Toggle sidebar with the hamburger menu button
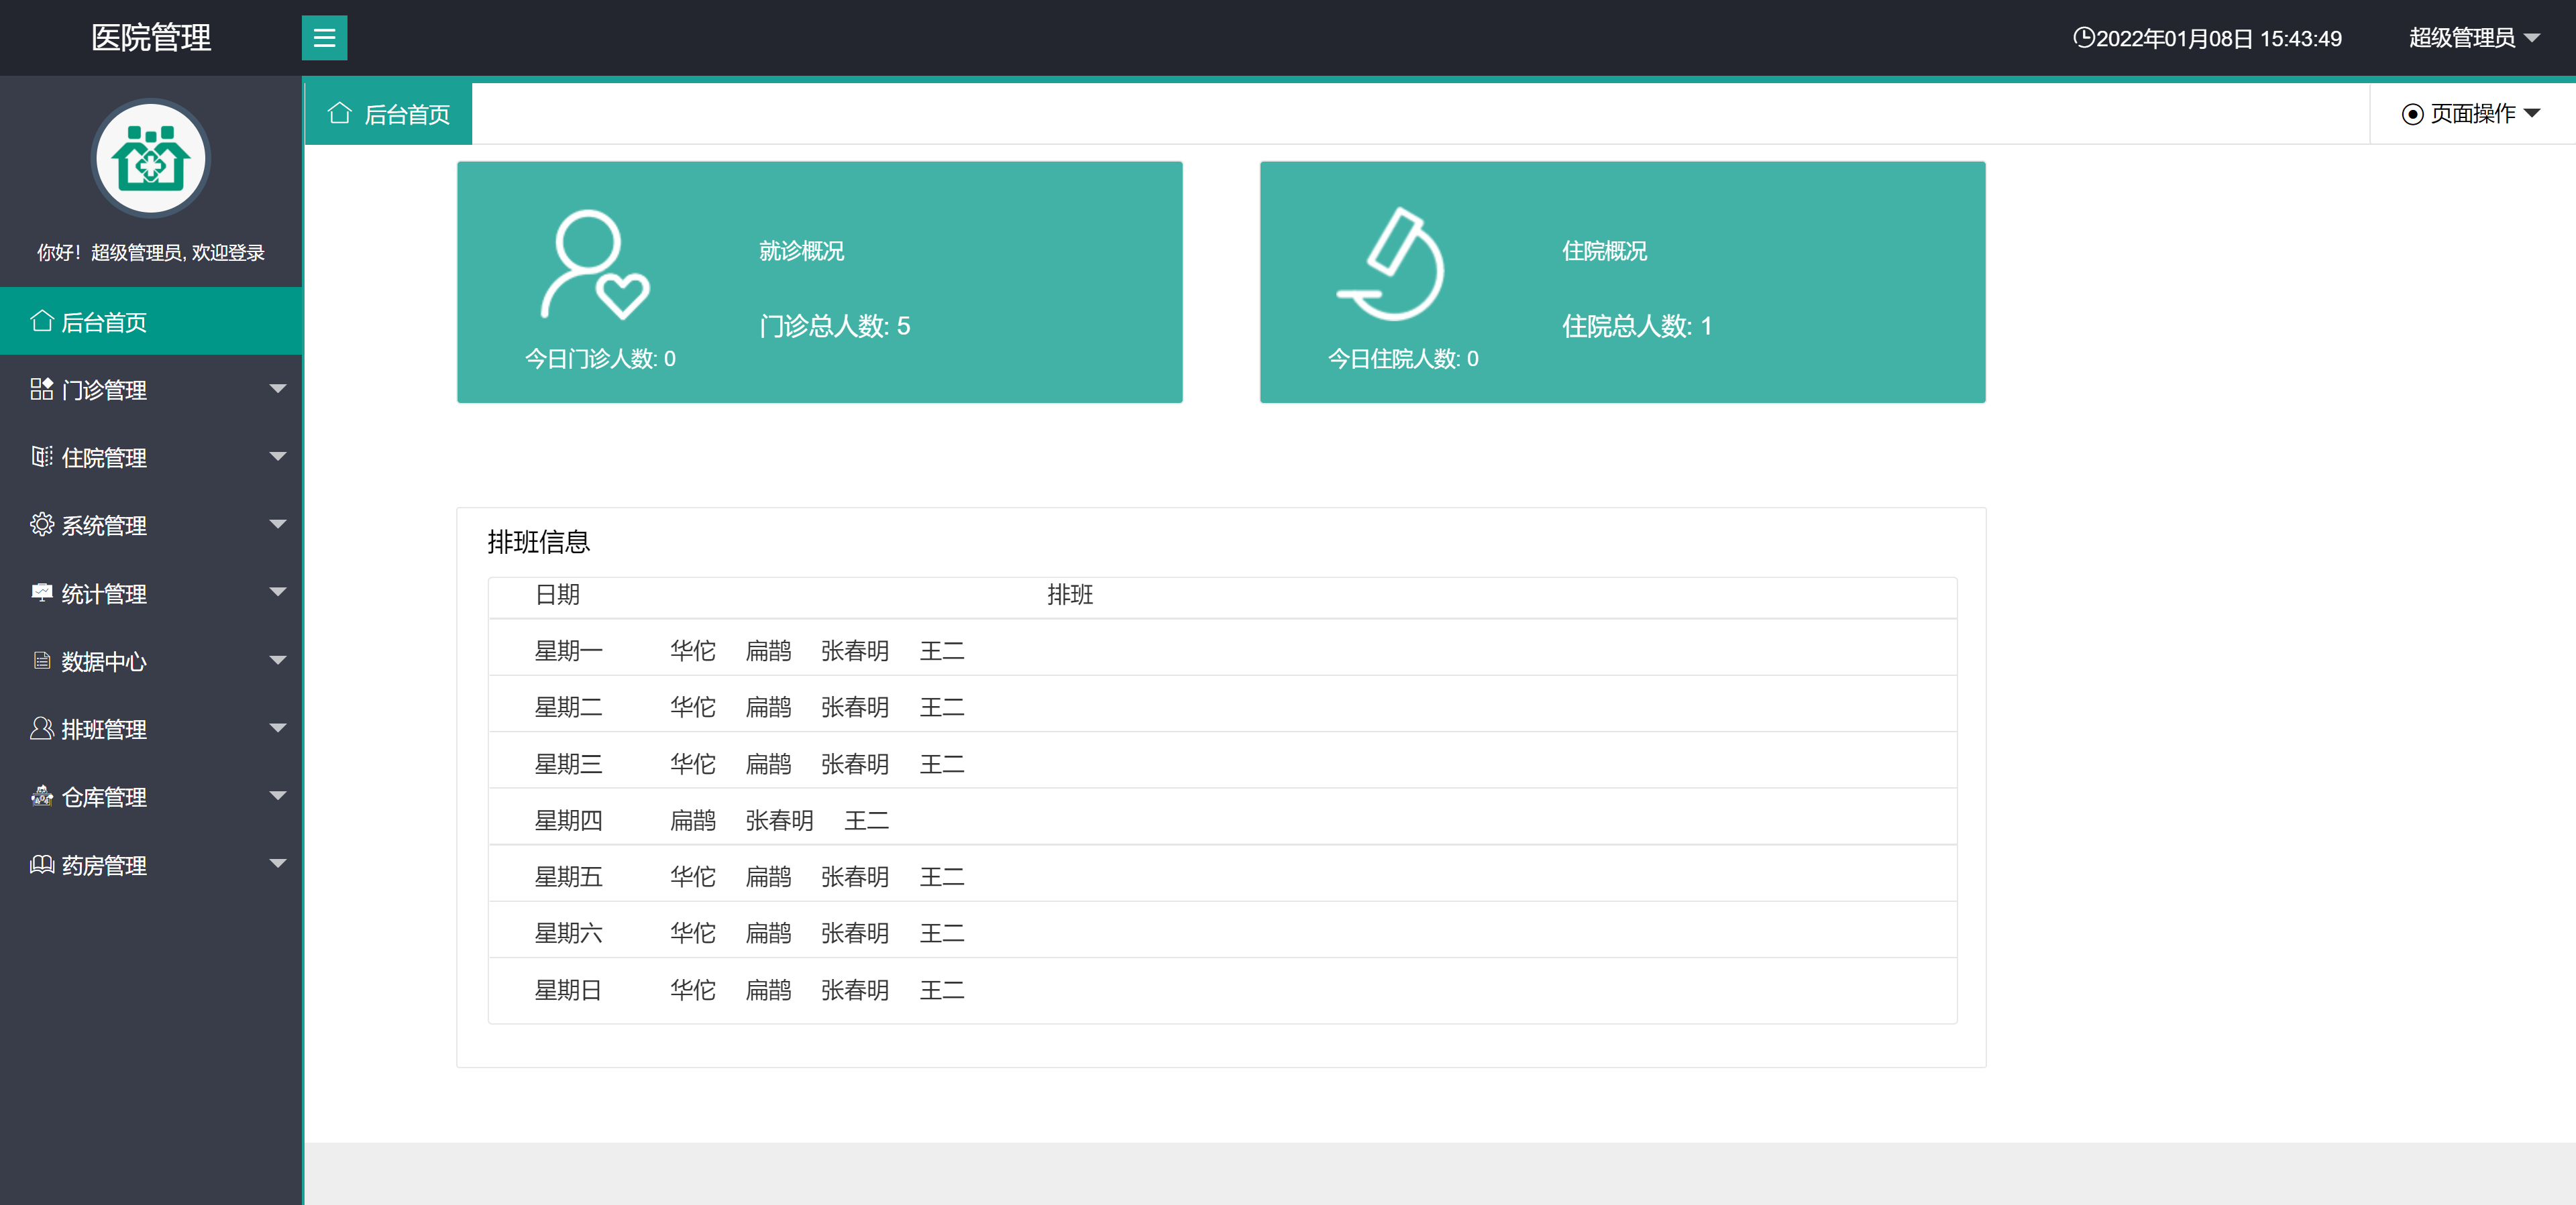2576x1205 pixels. point(324,38)
